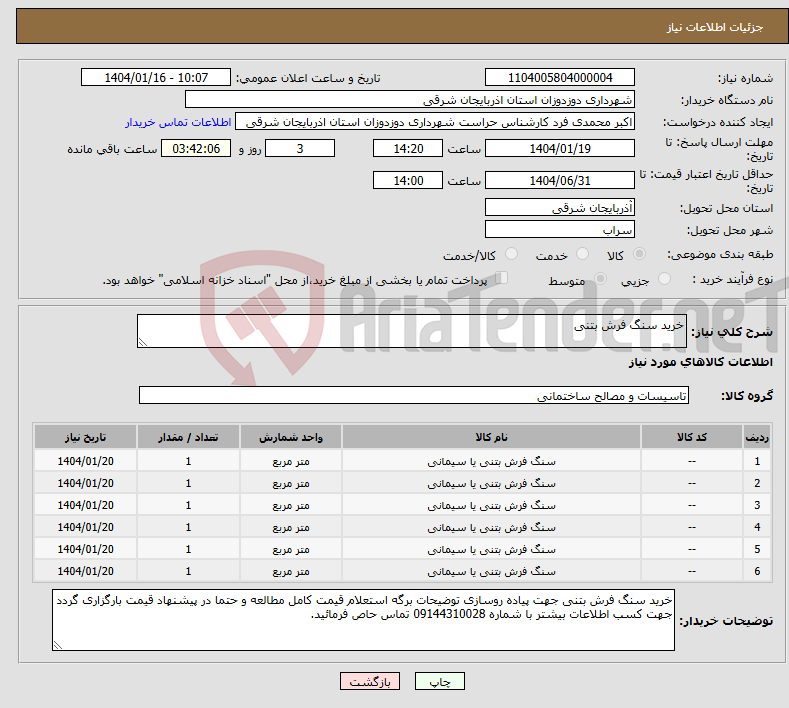Viewport: 789px width, 708px height.
Task: Click the واحد شمارش column header
Action: pos(291,437)
